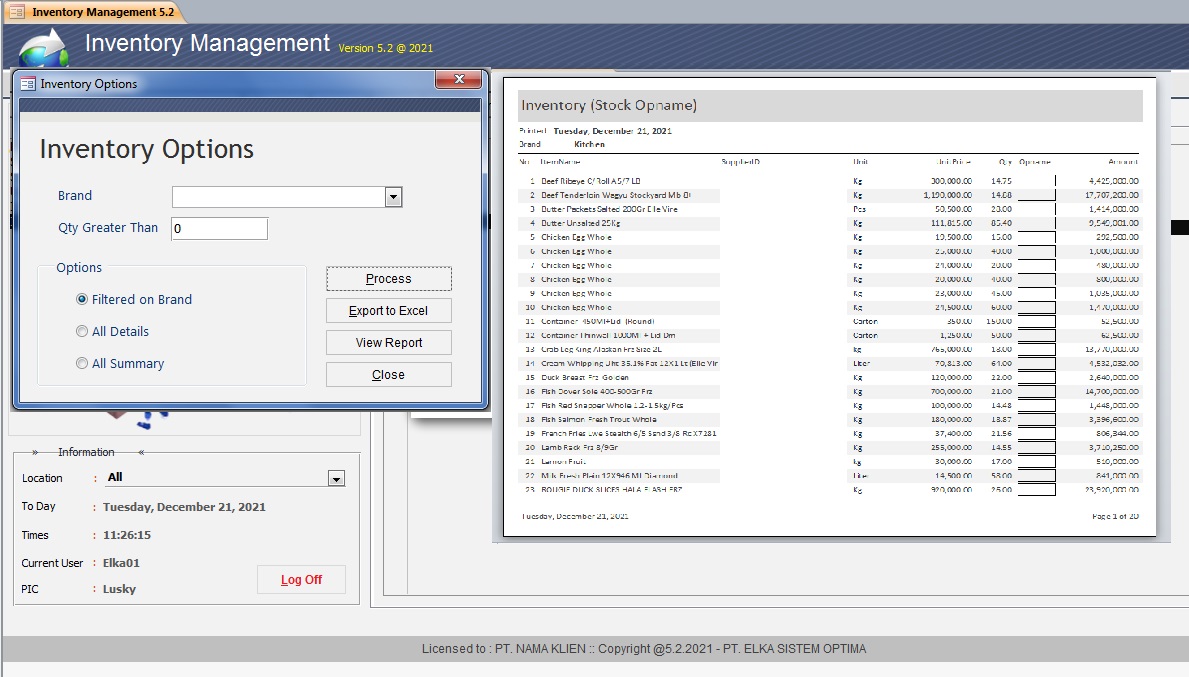This screenshot has height=677, width=1189.
Task: Click the Close button in the dialog
Action: tap(388, 374)
